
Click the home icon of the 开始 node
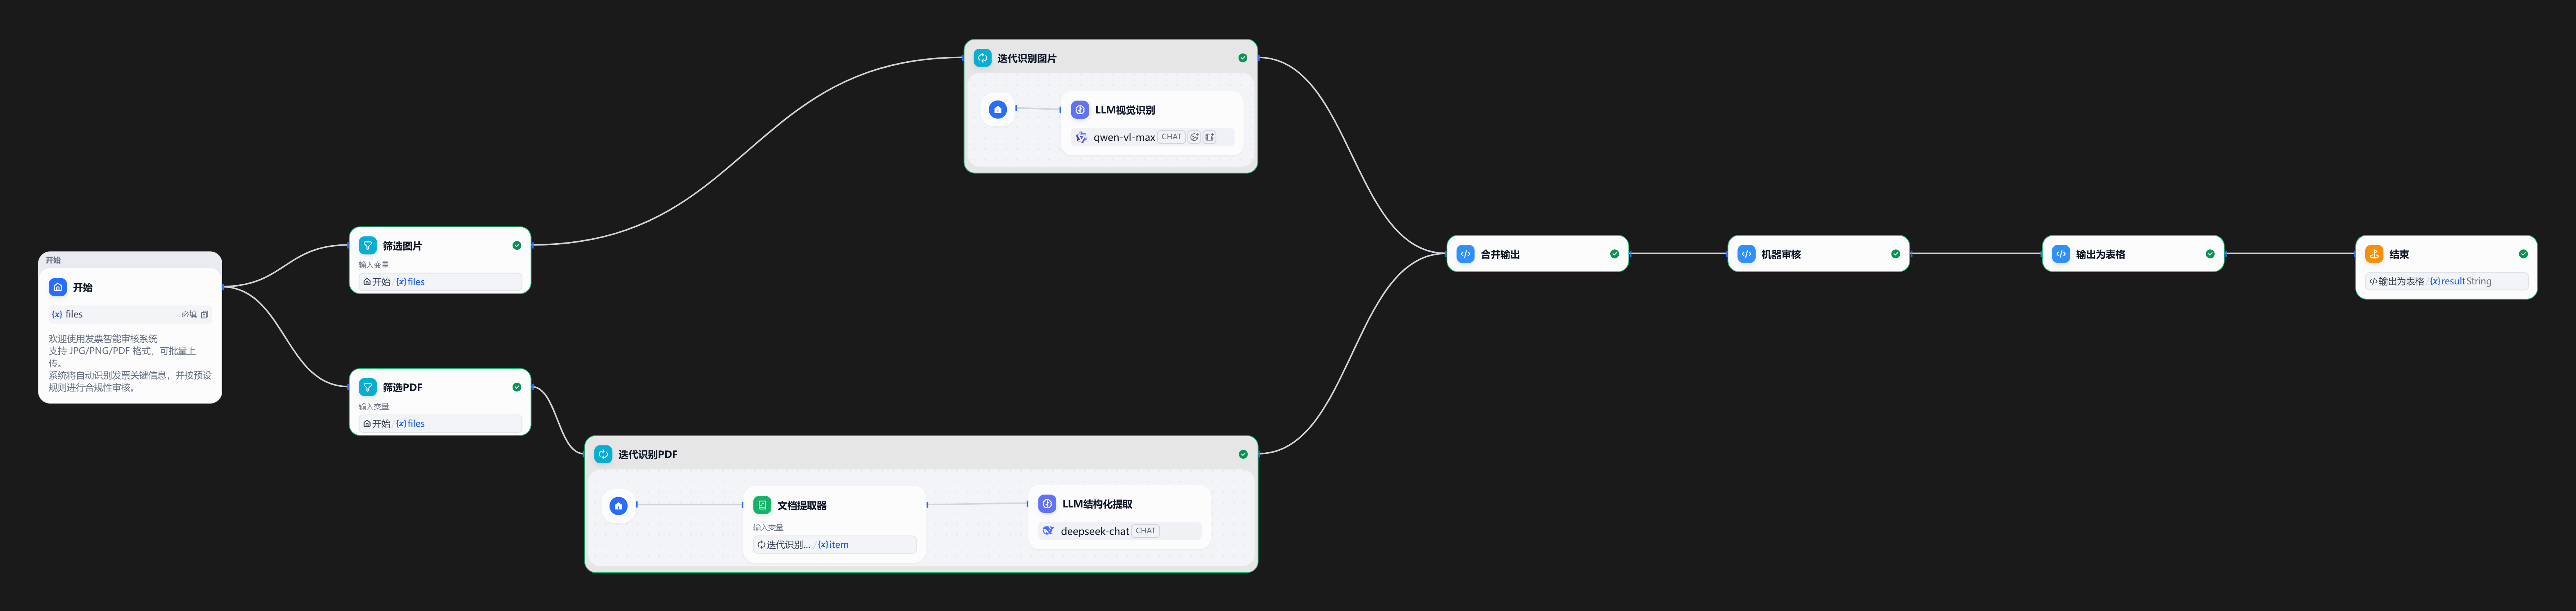pyautogui.click(x=58, y=287)
